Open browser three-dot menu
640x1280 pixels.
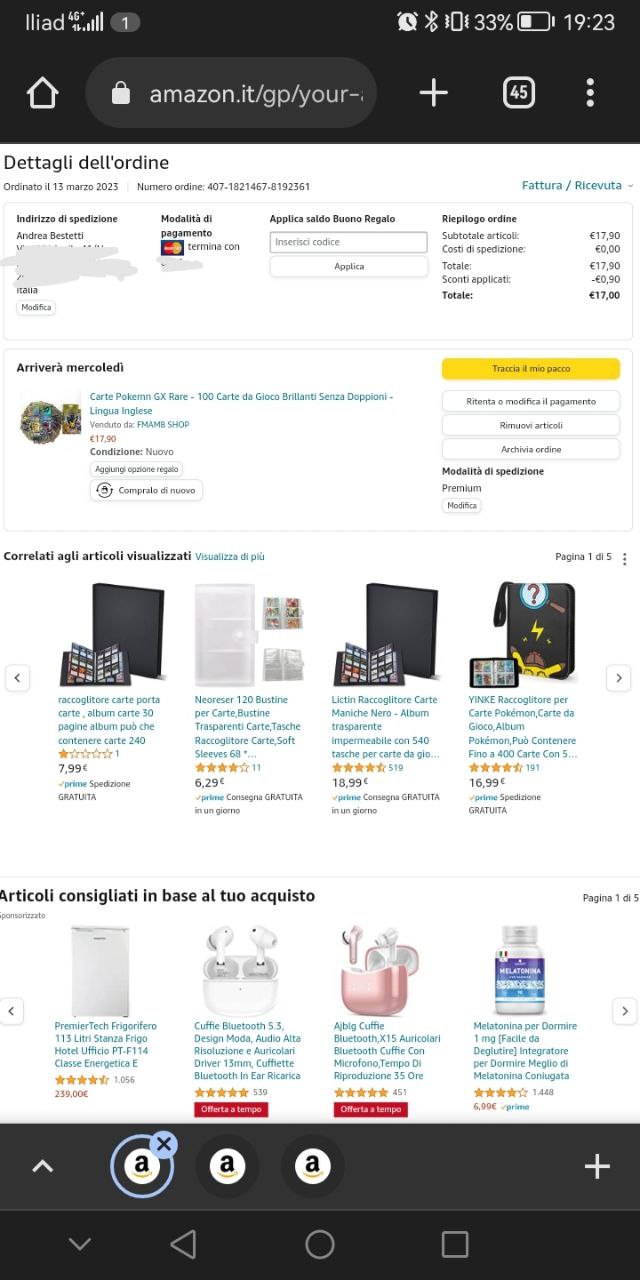point(590,93)
